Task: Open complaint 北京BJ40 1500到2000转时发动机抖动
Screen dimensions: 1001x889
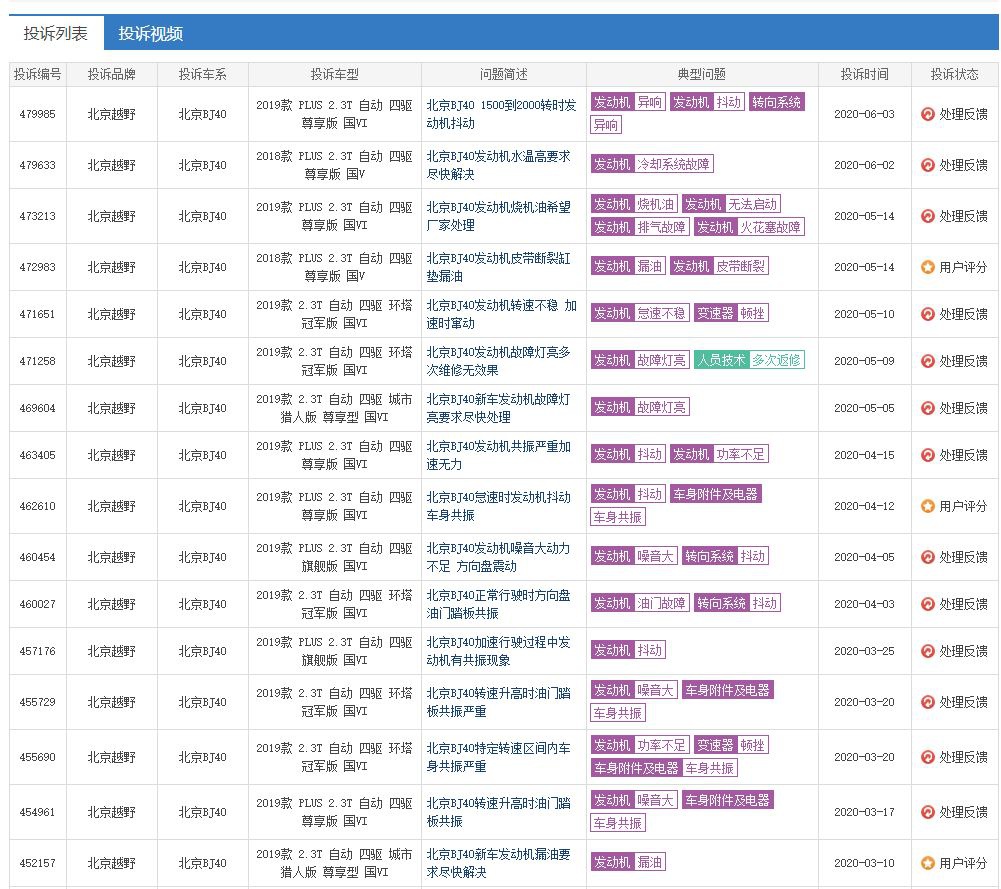Action: tap(501, 114)
